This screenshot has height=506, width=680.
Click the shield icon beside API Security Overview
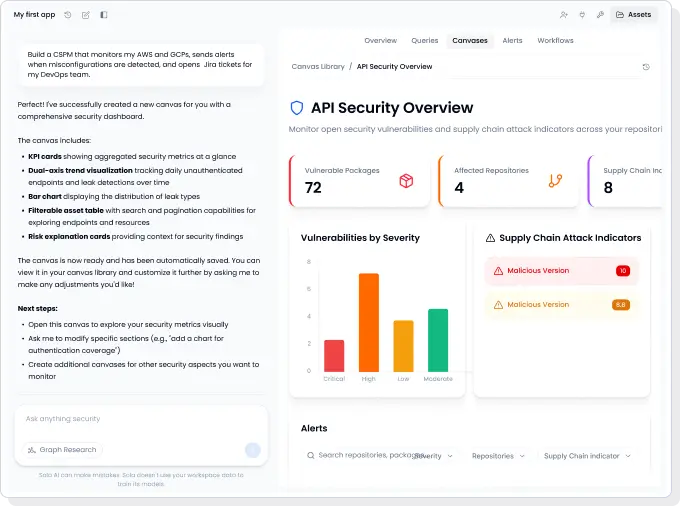point(297,108)
